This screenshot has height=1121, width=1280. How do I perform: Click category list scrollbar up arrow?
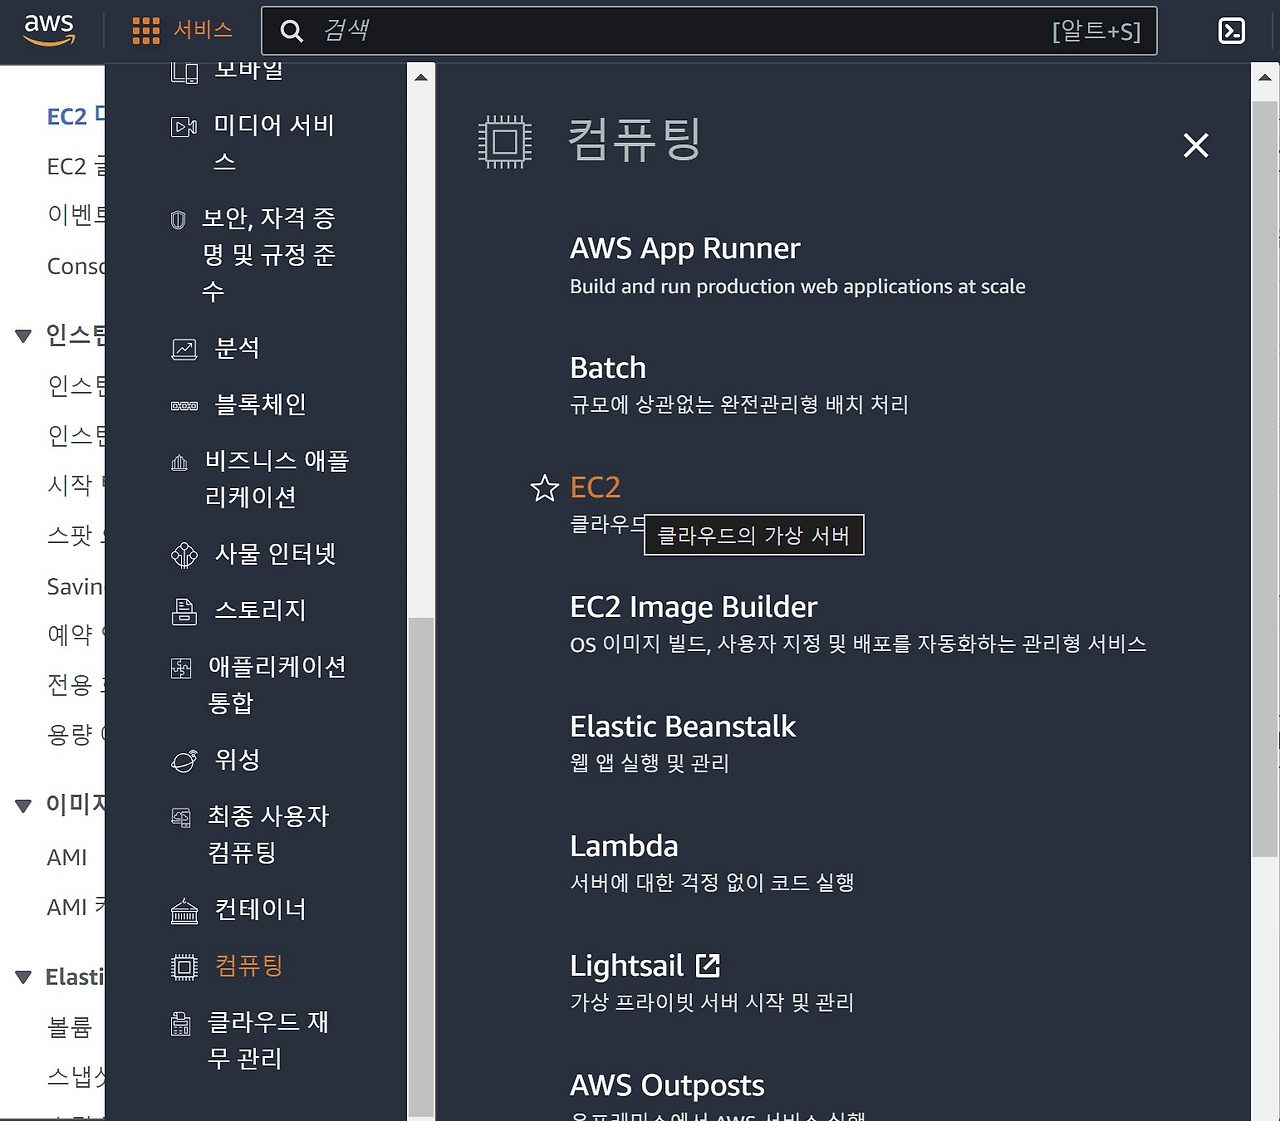click(421, 77)
